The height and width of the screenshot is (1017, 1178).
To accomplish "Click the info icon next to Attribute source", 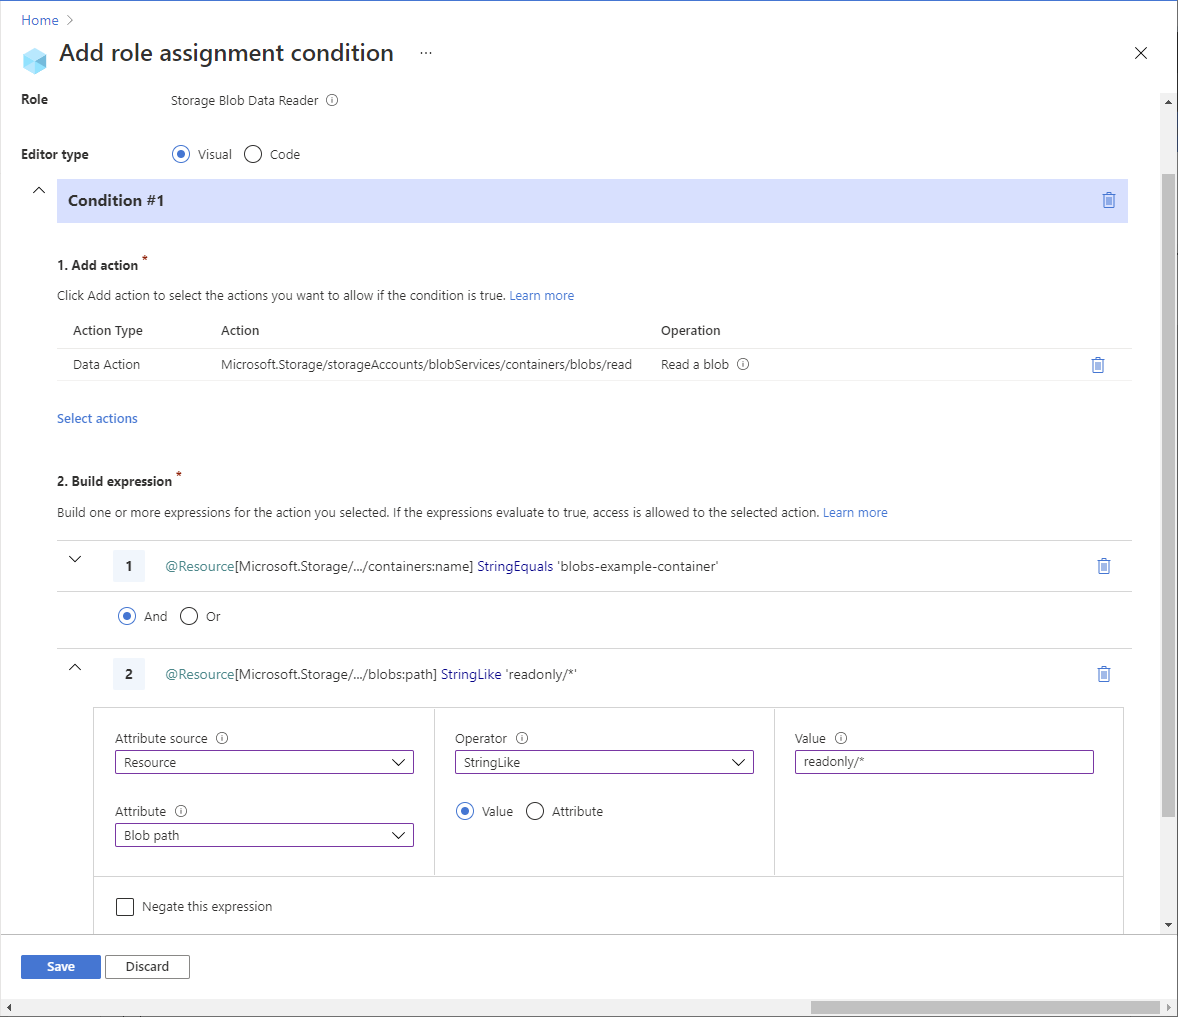I will point(222,738).
